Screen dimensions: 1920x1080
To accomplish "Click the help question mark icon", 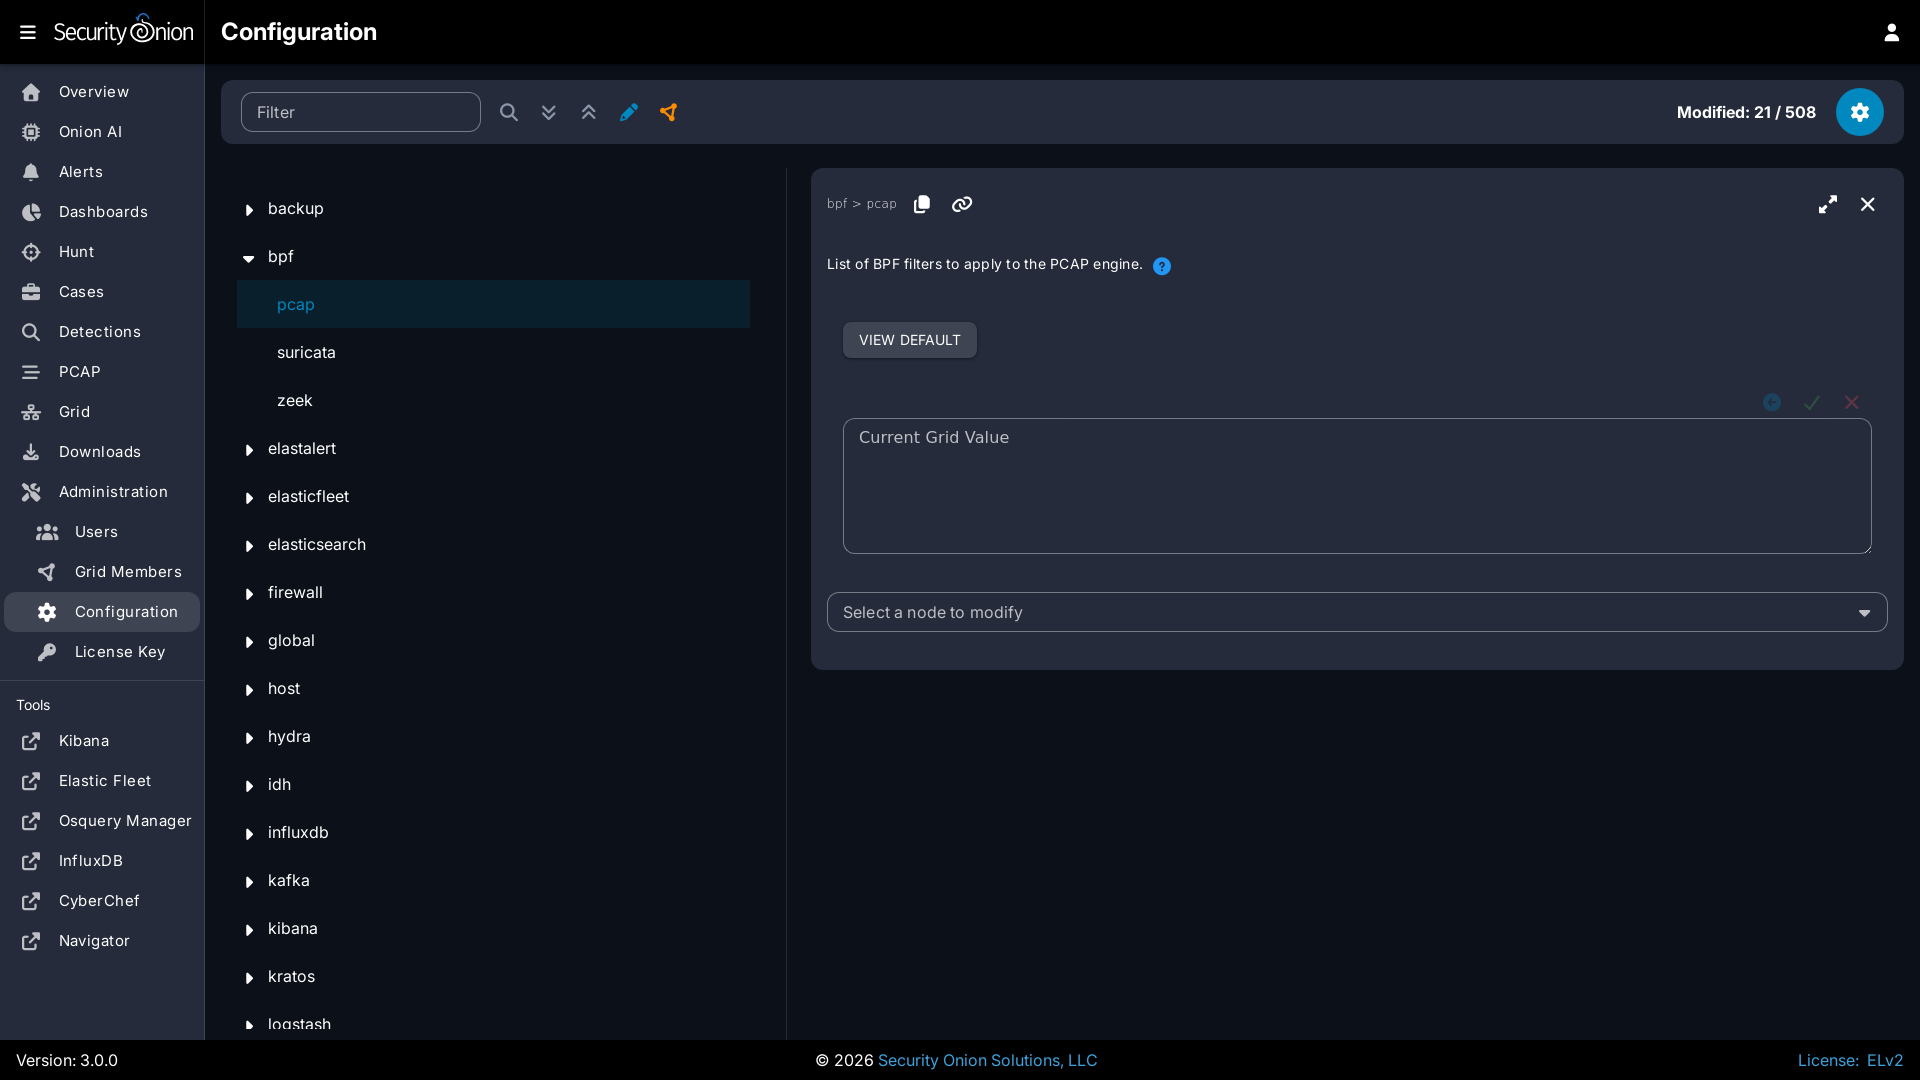I will [1161, 266].
